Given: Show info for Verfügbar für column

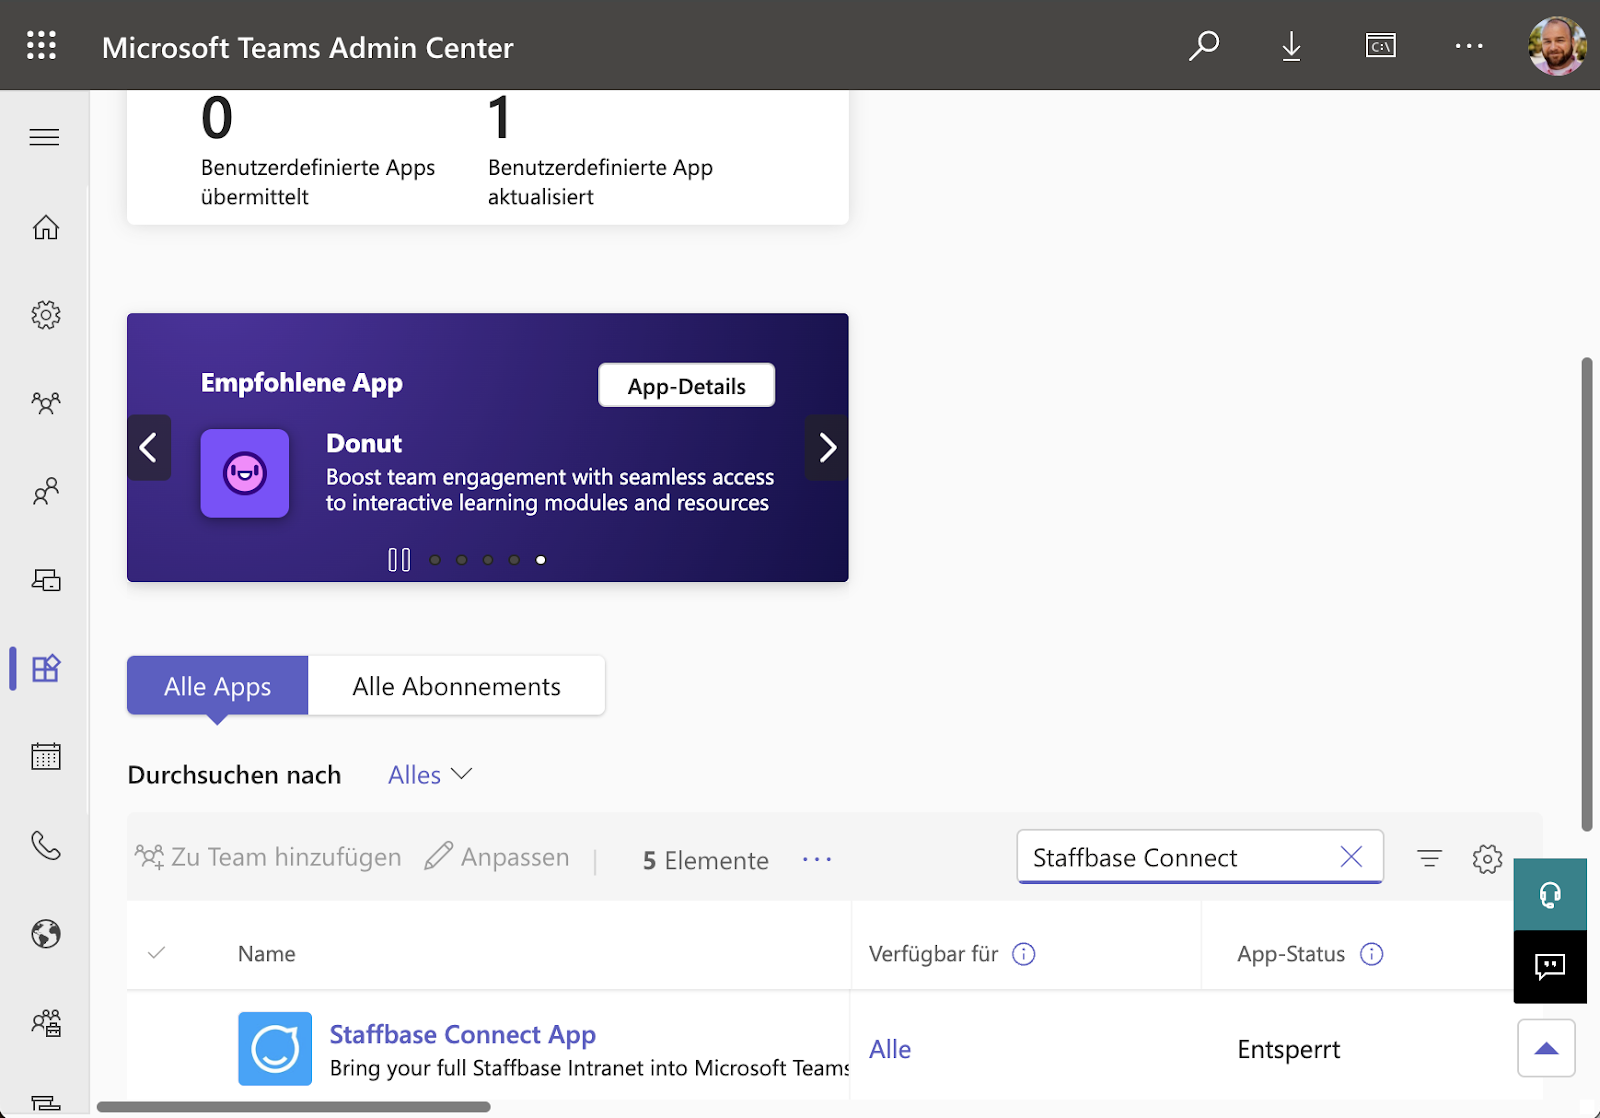Looking at the screenshot, I should coord(1023,954).
